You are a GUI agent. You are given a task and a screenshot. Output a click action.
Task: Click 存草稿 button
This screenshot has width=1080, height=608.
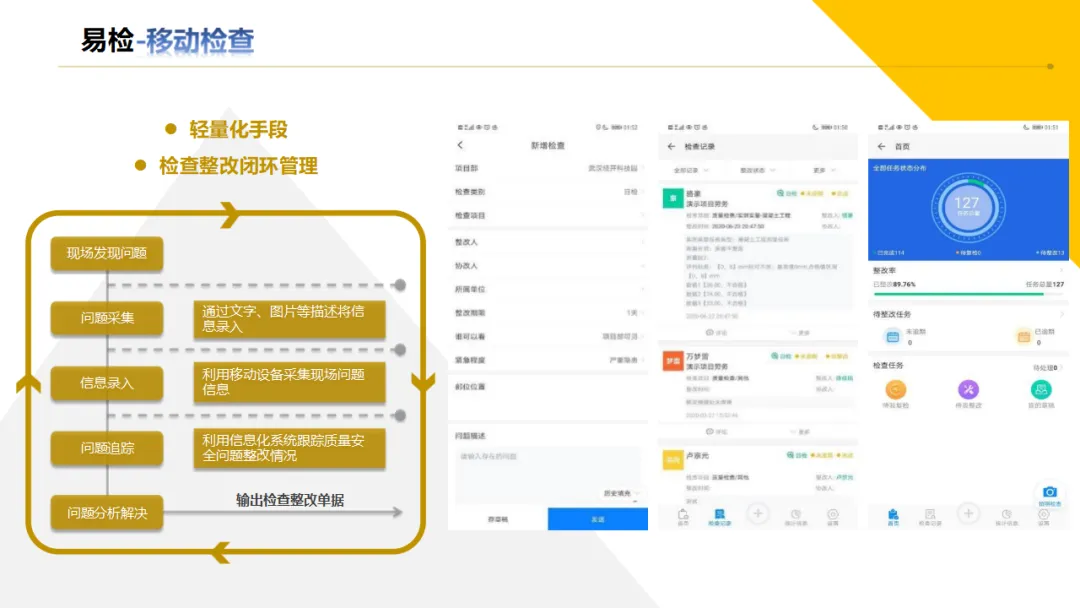[498, 519]
